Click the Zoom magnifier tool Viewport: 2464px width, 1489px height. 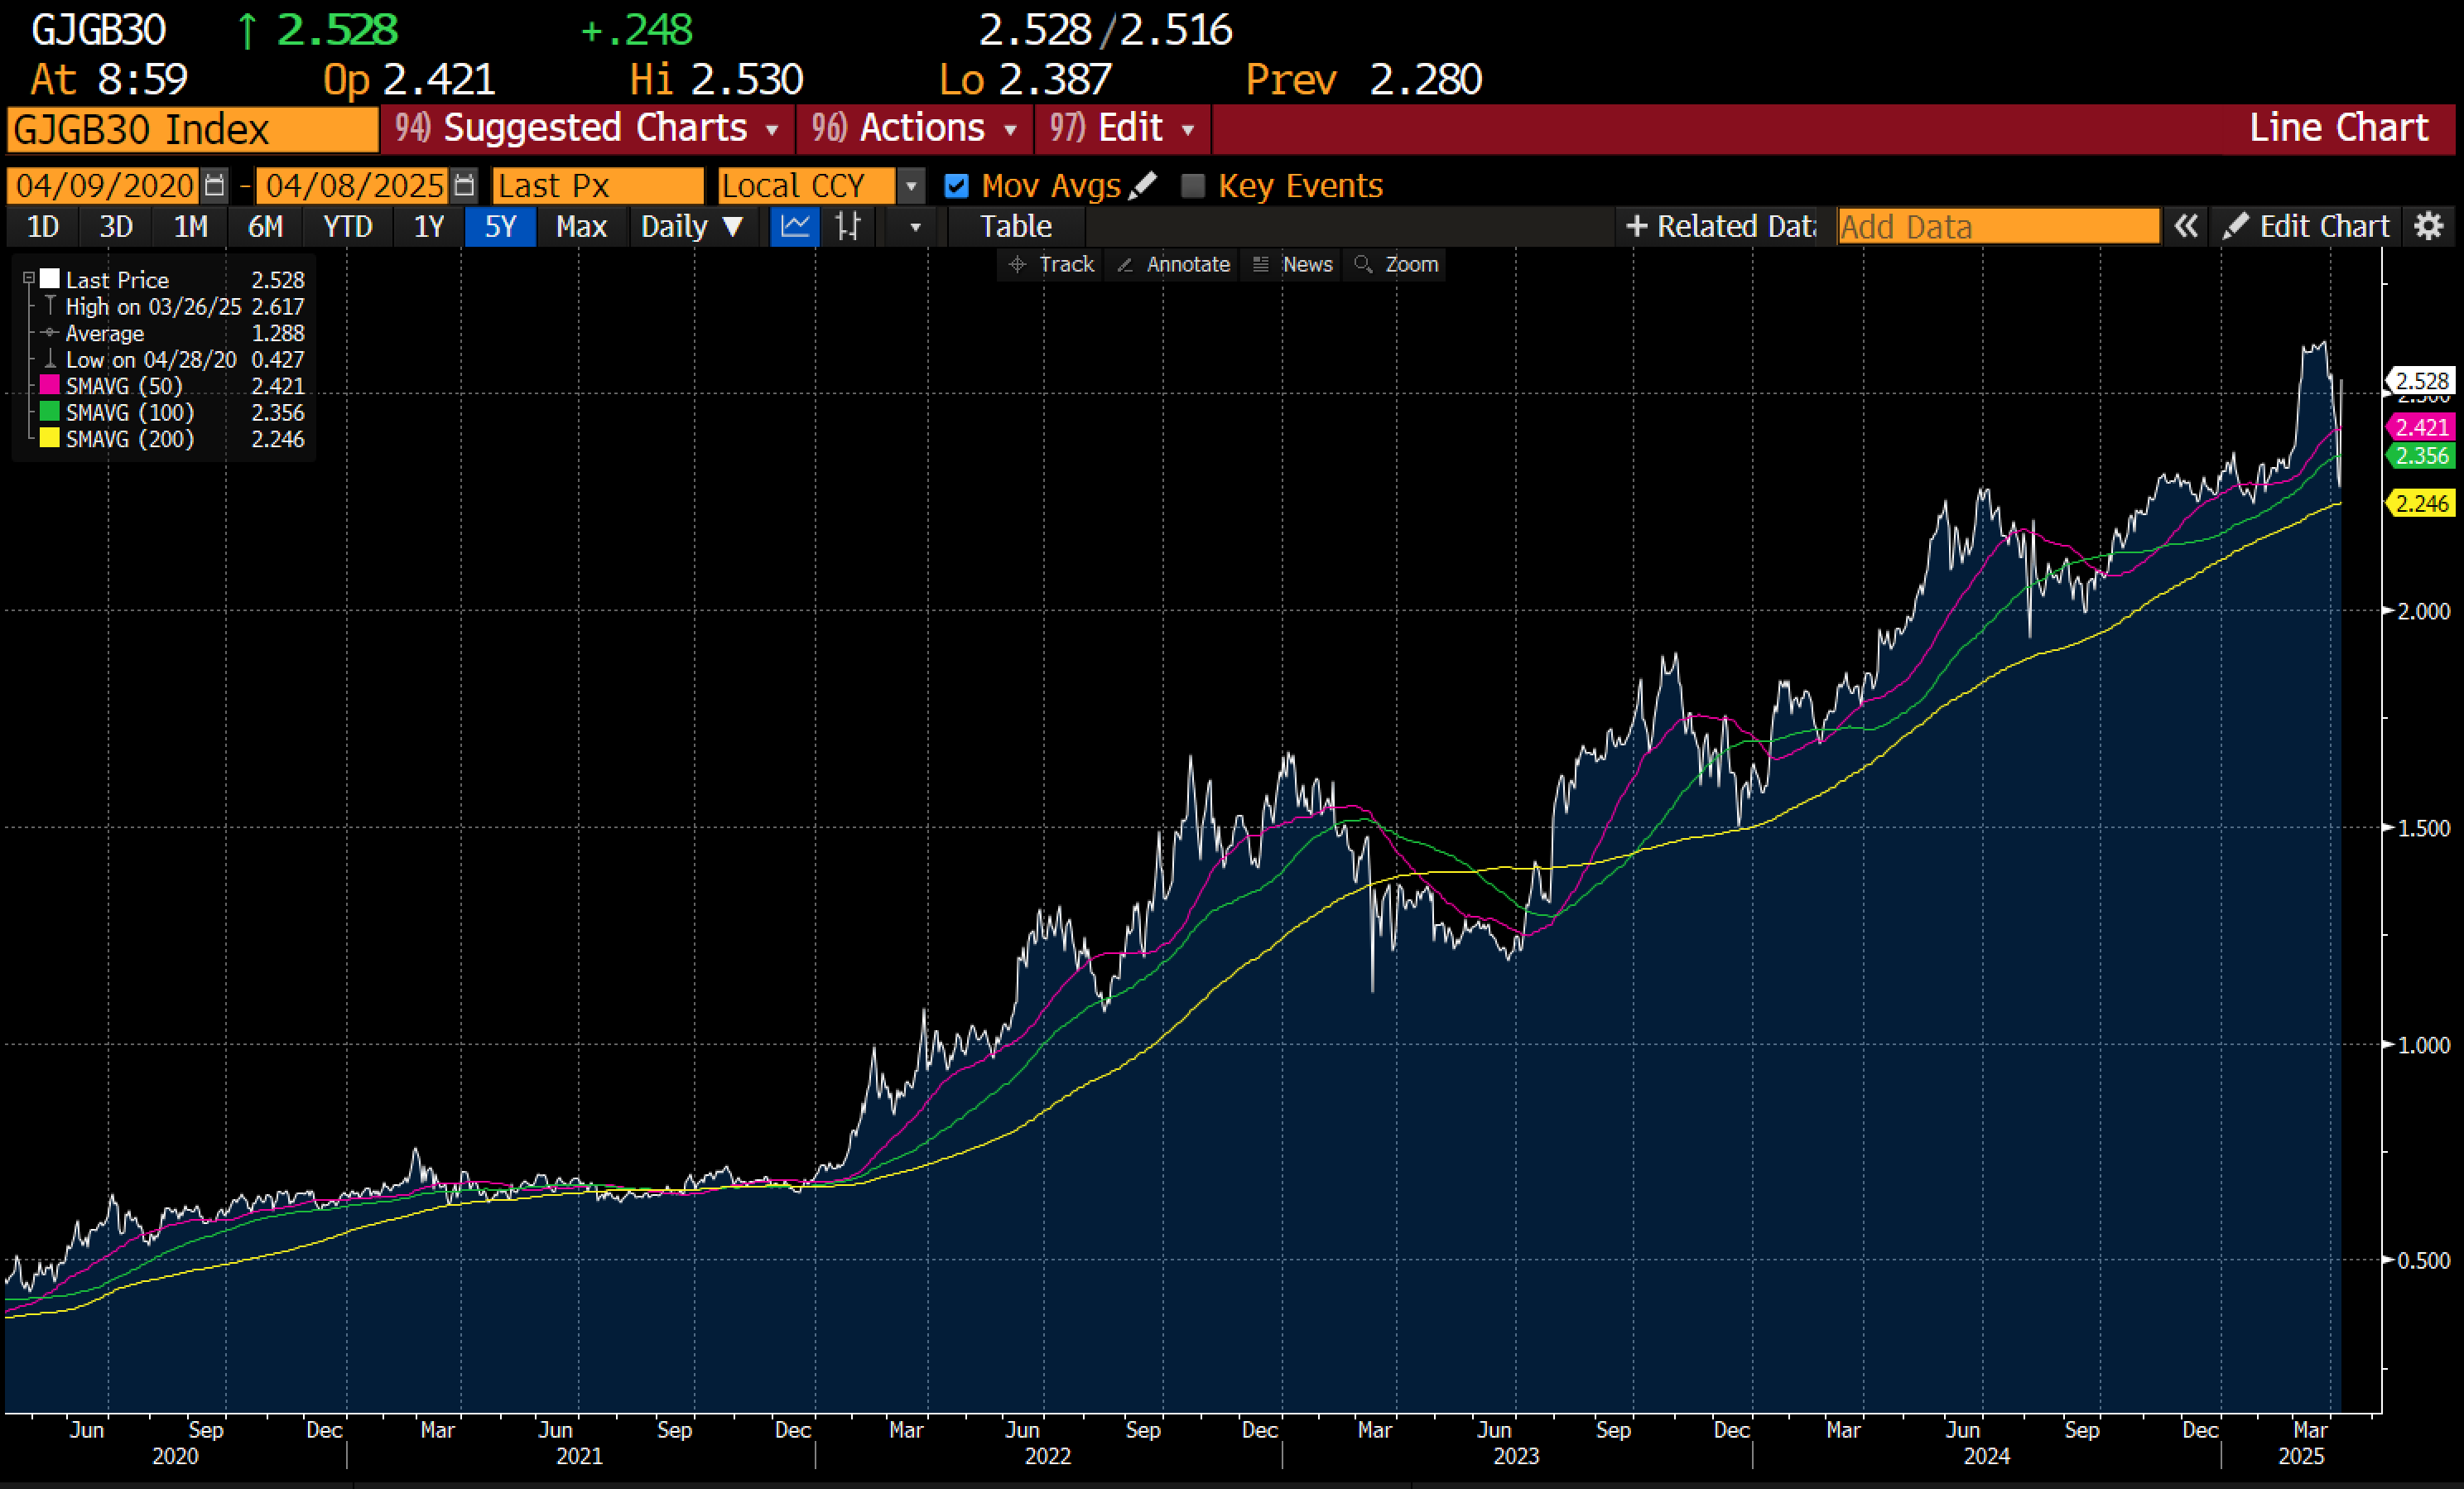(1396, 264)
